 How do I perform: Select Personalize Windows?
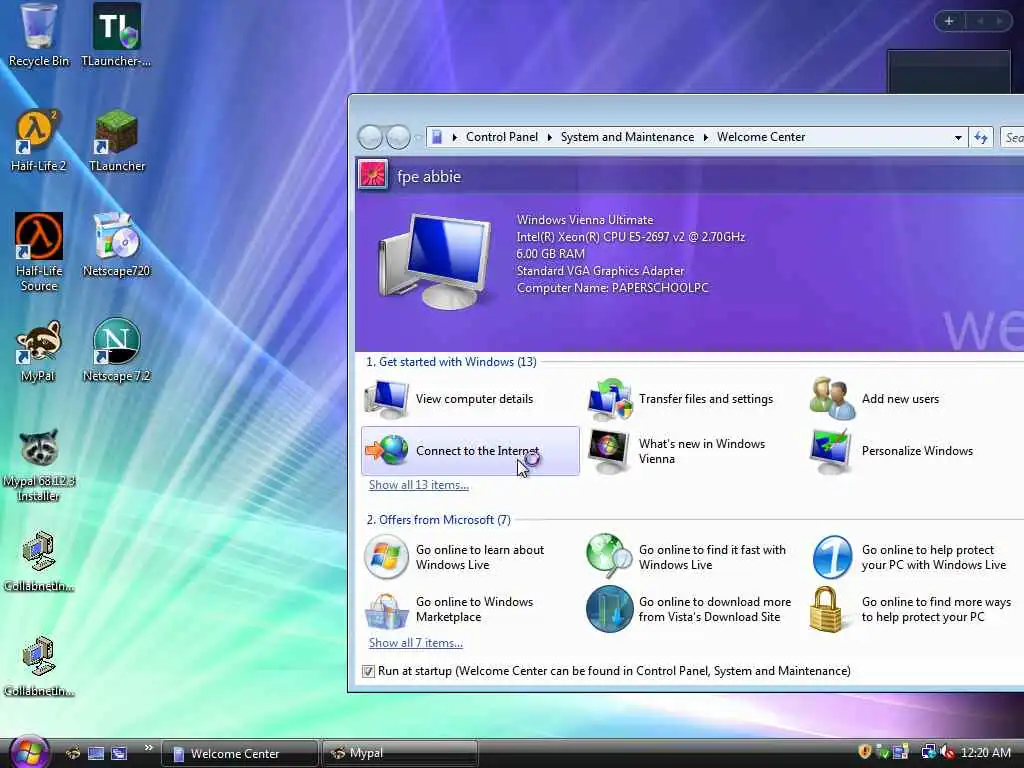tap(892, 451)
